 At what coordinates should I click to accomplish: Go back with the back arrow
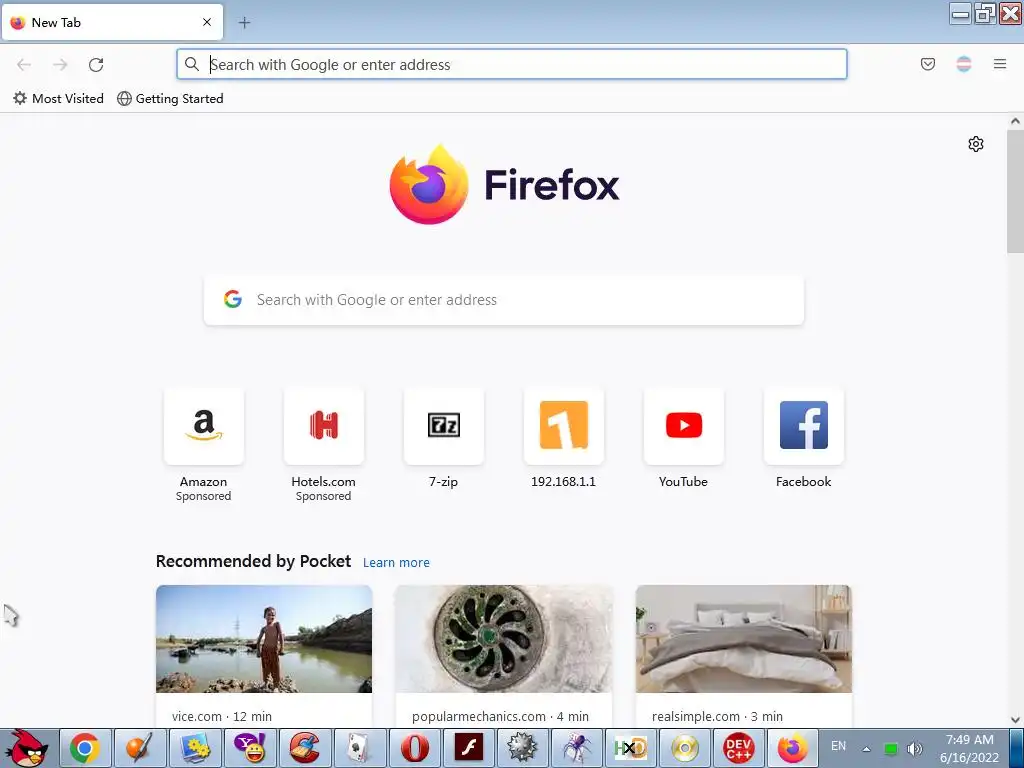24,64
